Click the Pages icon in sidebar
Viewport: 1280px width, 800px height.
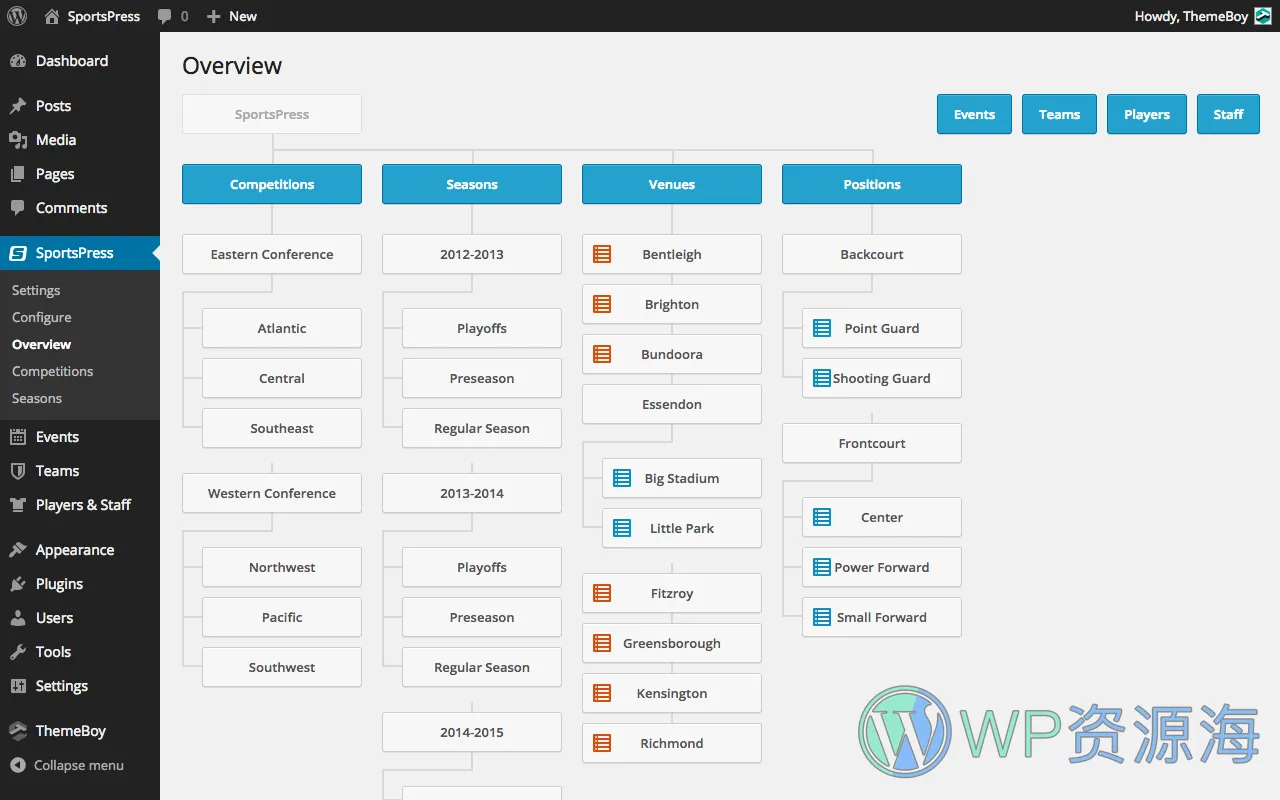(18, 174)
